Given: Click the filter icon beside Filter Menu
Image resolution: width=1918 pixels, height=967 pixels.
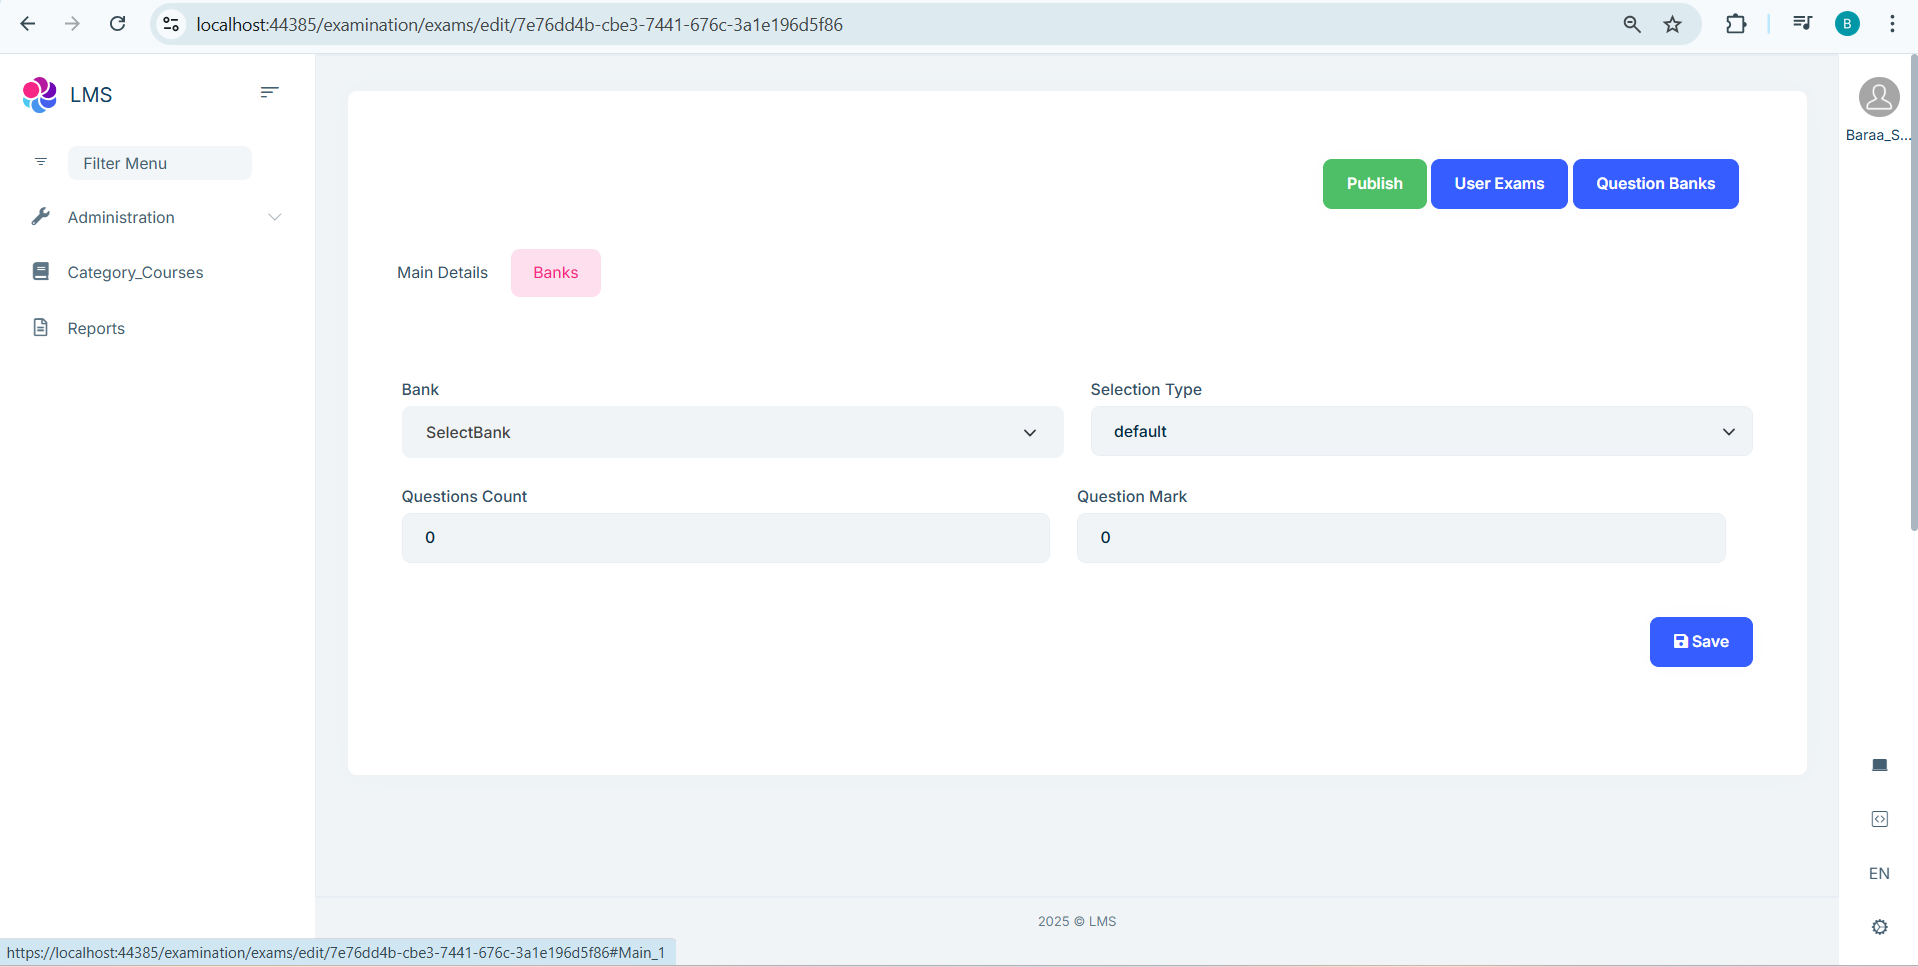Looking at the screenshot, I should [x=41, y=162].
